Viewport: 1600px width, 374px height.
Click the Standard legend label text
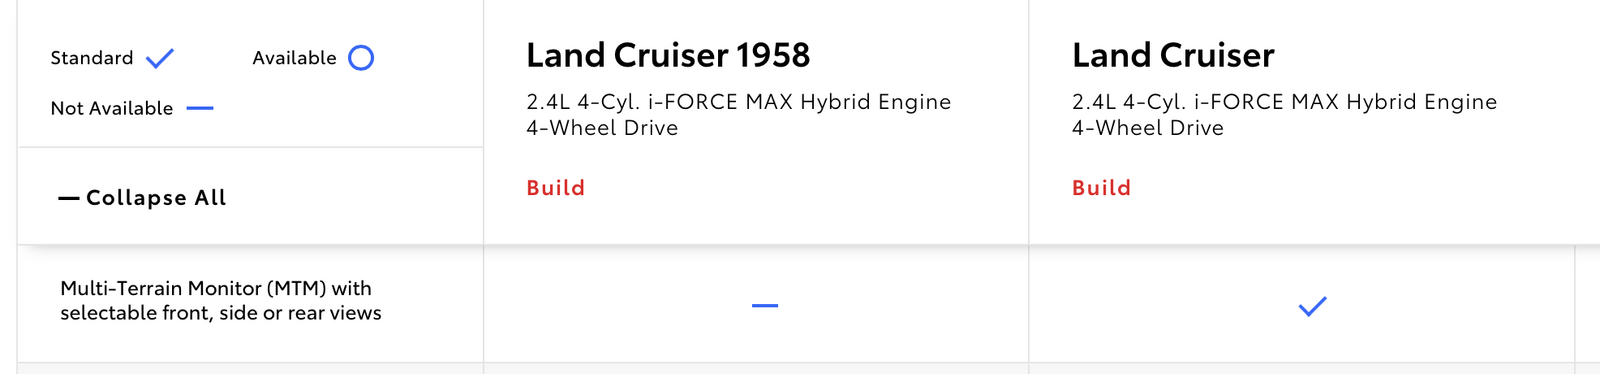92,58
